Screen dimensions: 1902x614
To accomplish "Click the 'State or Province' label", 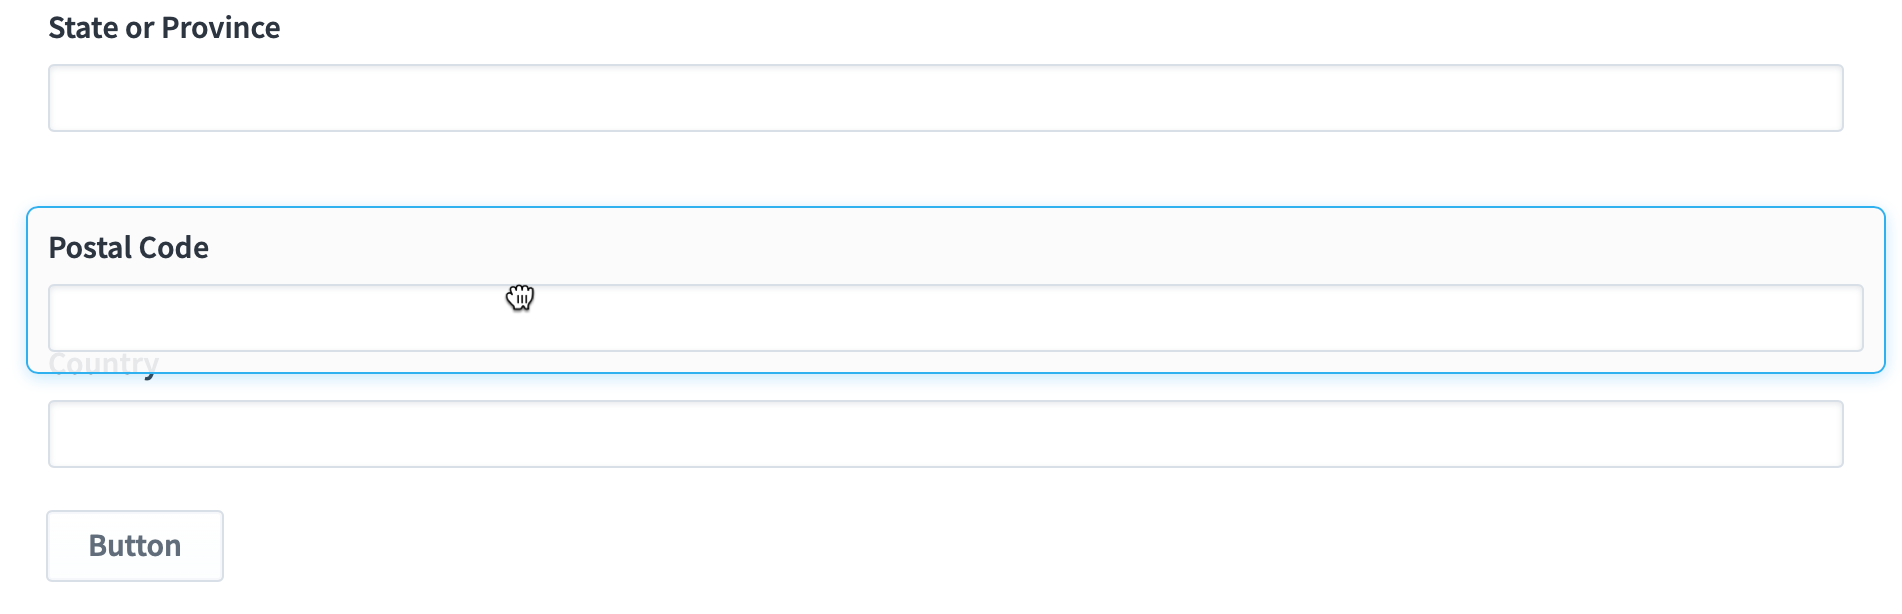I will click(x=164, y=28).
